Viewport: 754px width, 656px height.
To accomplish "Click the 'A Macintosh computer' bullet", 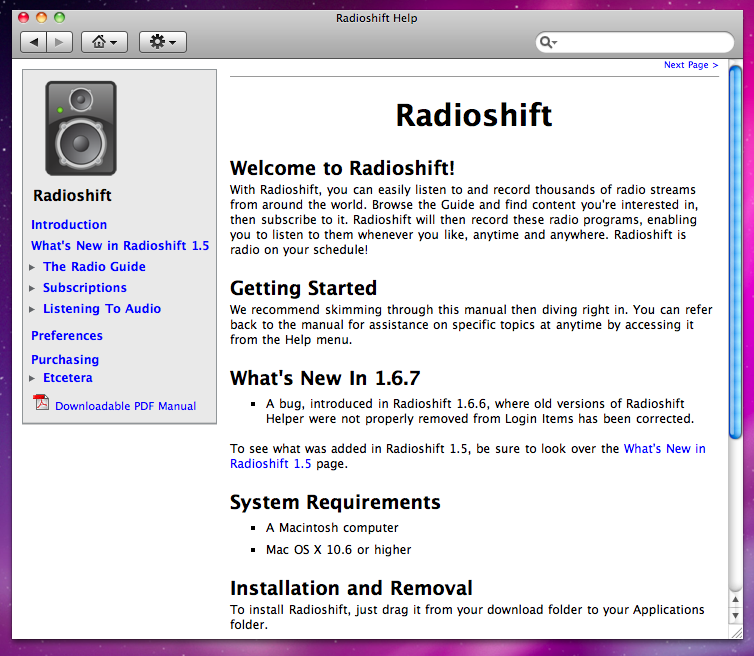I will pyautogui.click(x=332, y=528).
